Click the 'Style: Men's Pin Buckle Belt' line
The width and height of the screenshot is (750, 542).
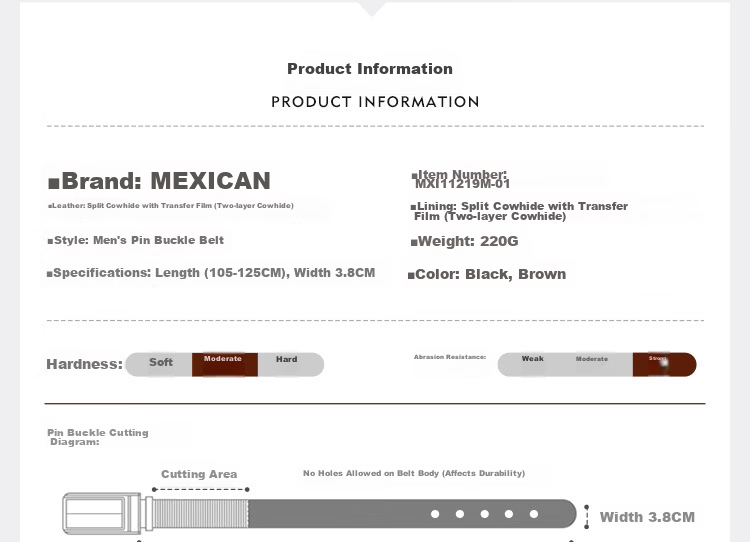tap(135, 240)
